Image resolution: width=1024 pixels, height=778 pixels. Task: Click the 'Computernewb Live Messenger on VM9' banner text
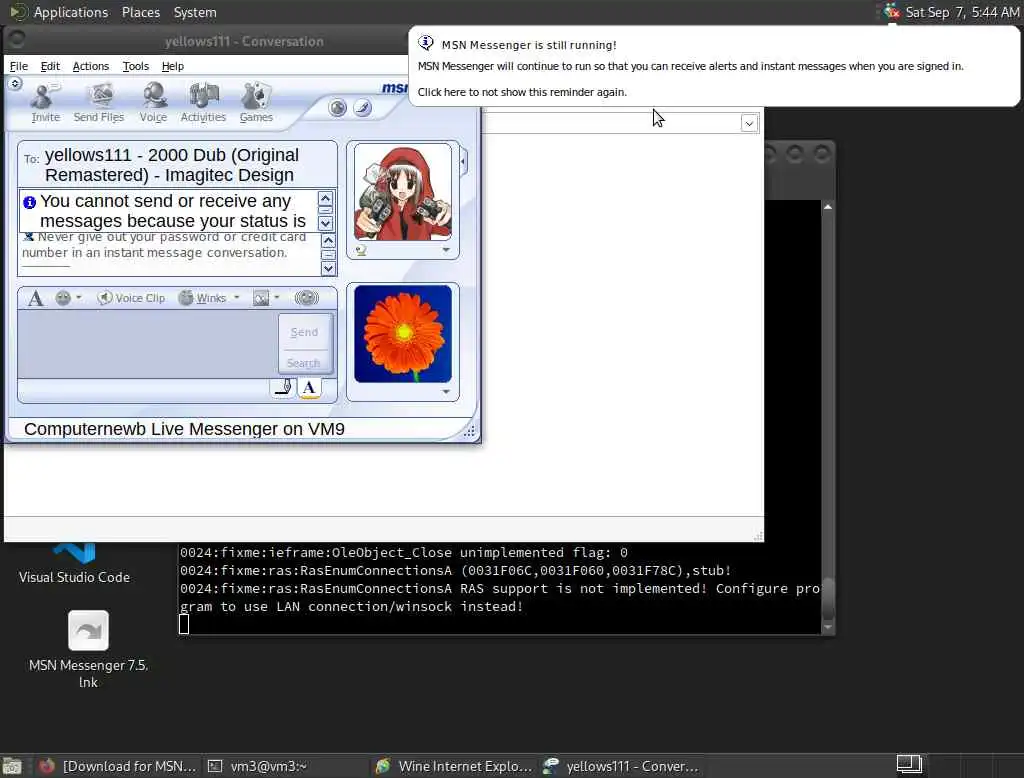click(x=184, y=429)
